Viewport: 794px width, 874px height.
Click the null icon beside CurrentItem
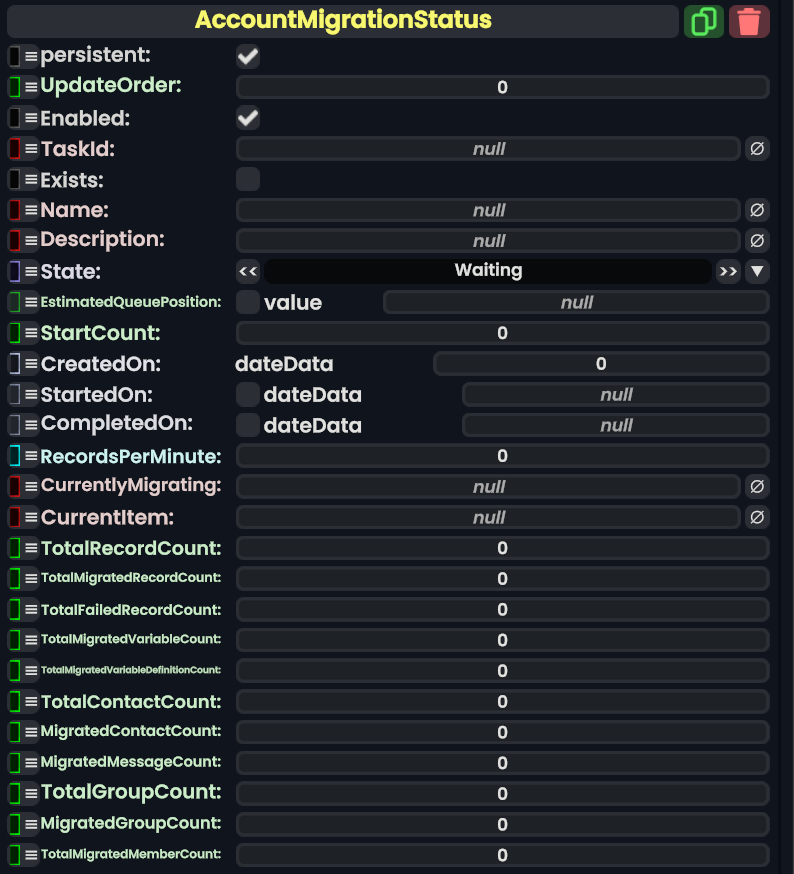click(x=757, y=517)
